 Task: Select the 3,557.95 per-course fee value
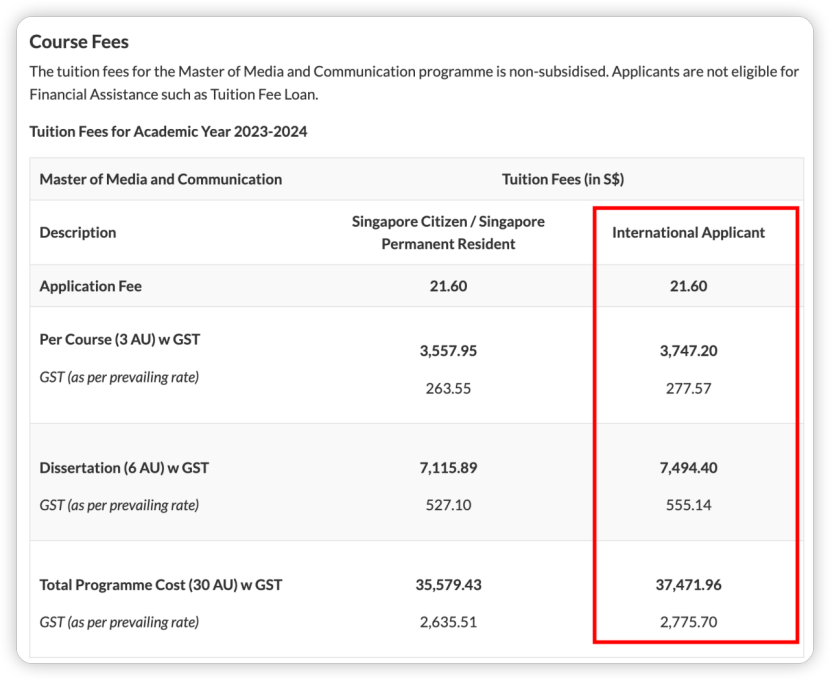[448, 351]
